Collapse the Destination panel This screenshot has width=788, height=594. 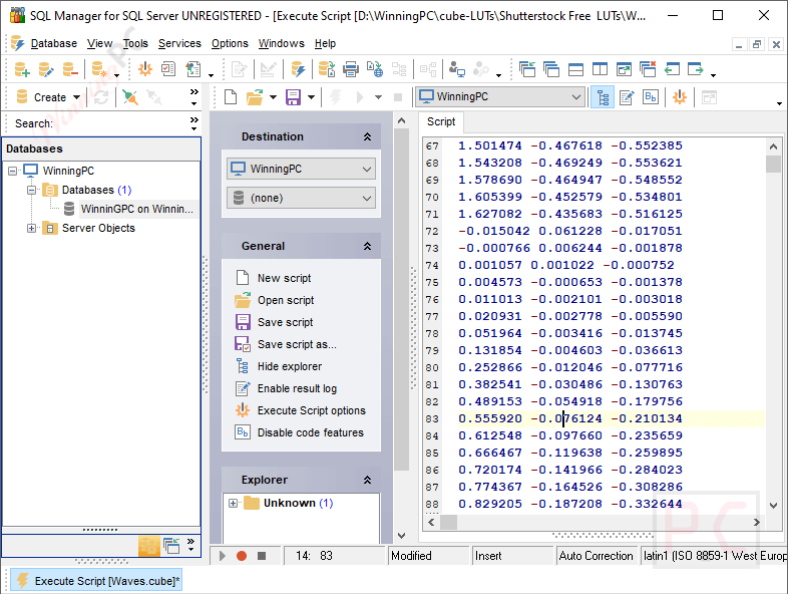[367, 137]
